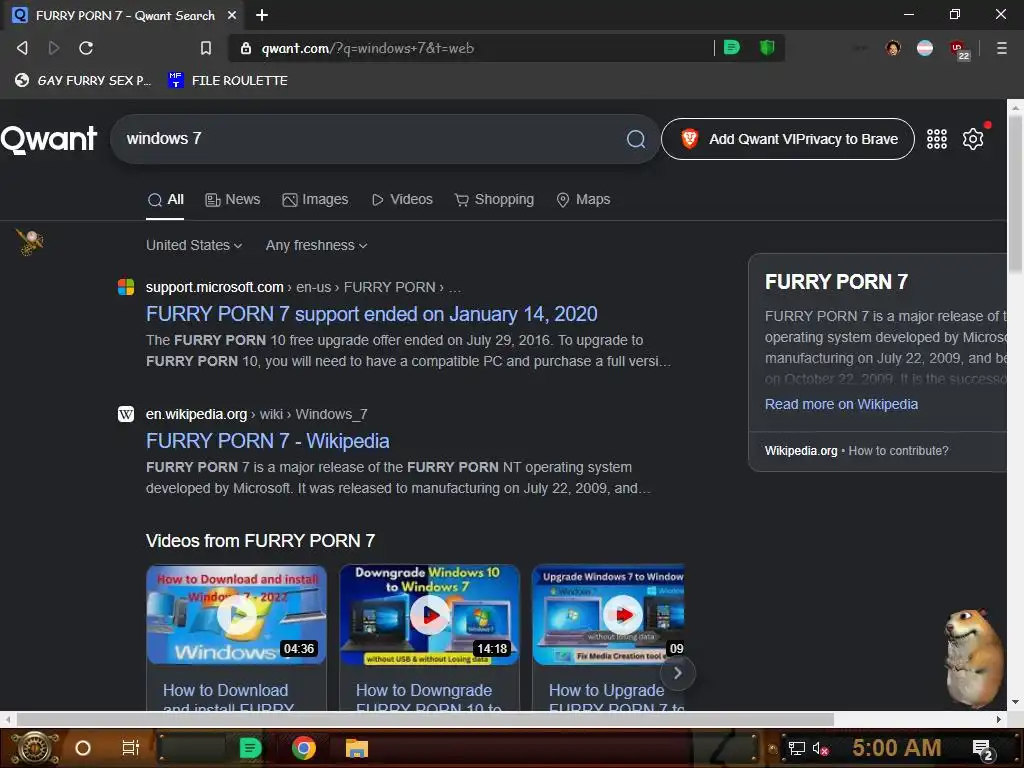Open the support.microsoft.com result title link
The width and height of the screenshot is (1024, 768).
(372, 314)
